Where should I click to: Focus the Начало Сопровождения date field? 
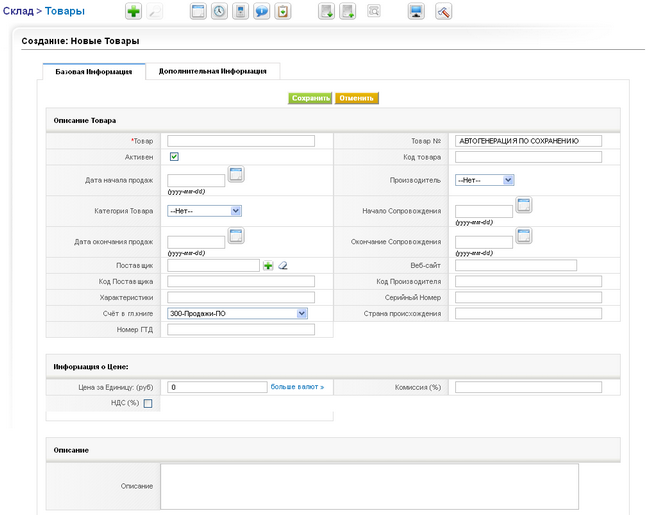coord(484,211)
